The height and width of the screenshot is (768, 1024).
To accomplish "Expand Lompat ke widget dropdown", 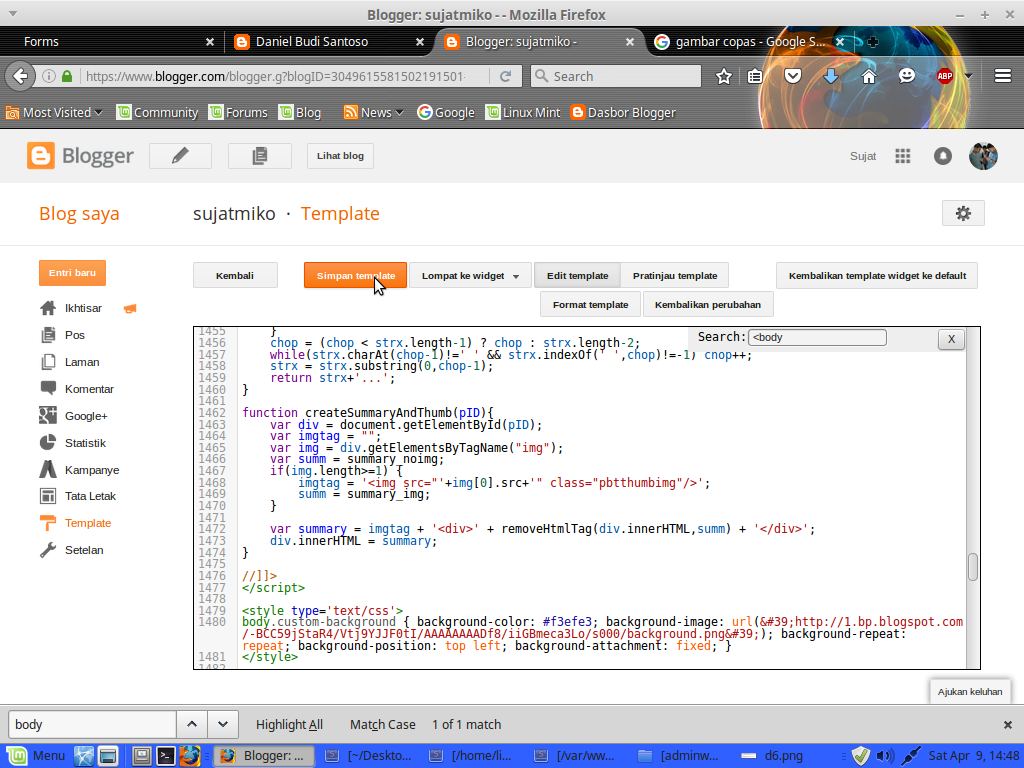I will click(x=470, y=276).
